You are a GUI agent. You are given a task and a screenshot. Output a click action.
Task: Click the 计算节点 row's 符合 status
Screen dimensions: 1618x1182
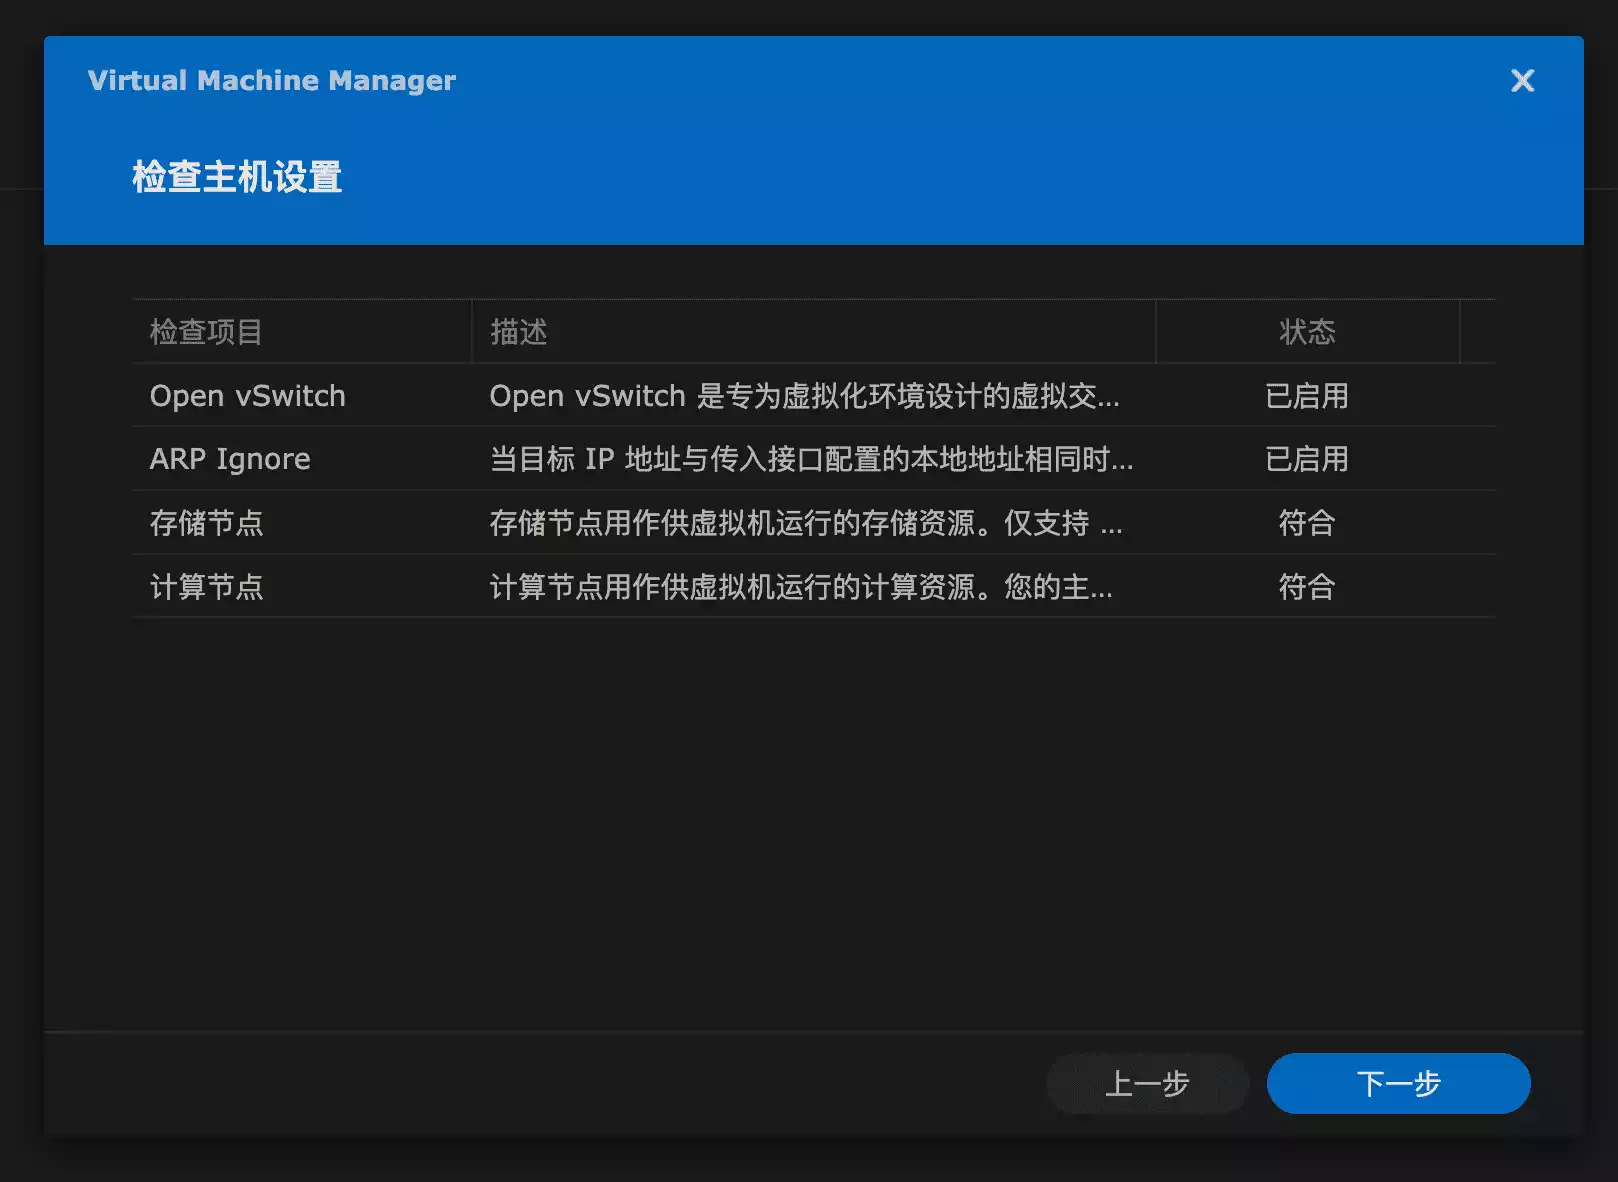coord(1306,587)
